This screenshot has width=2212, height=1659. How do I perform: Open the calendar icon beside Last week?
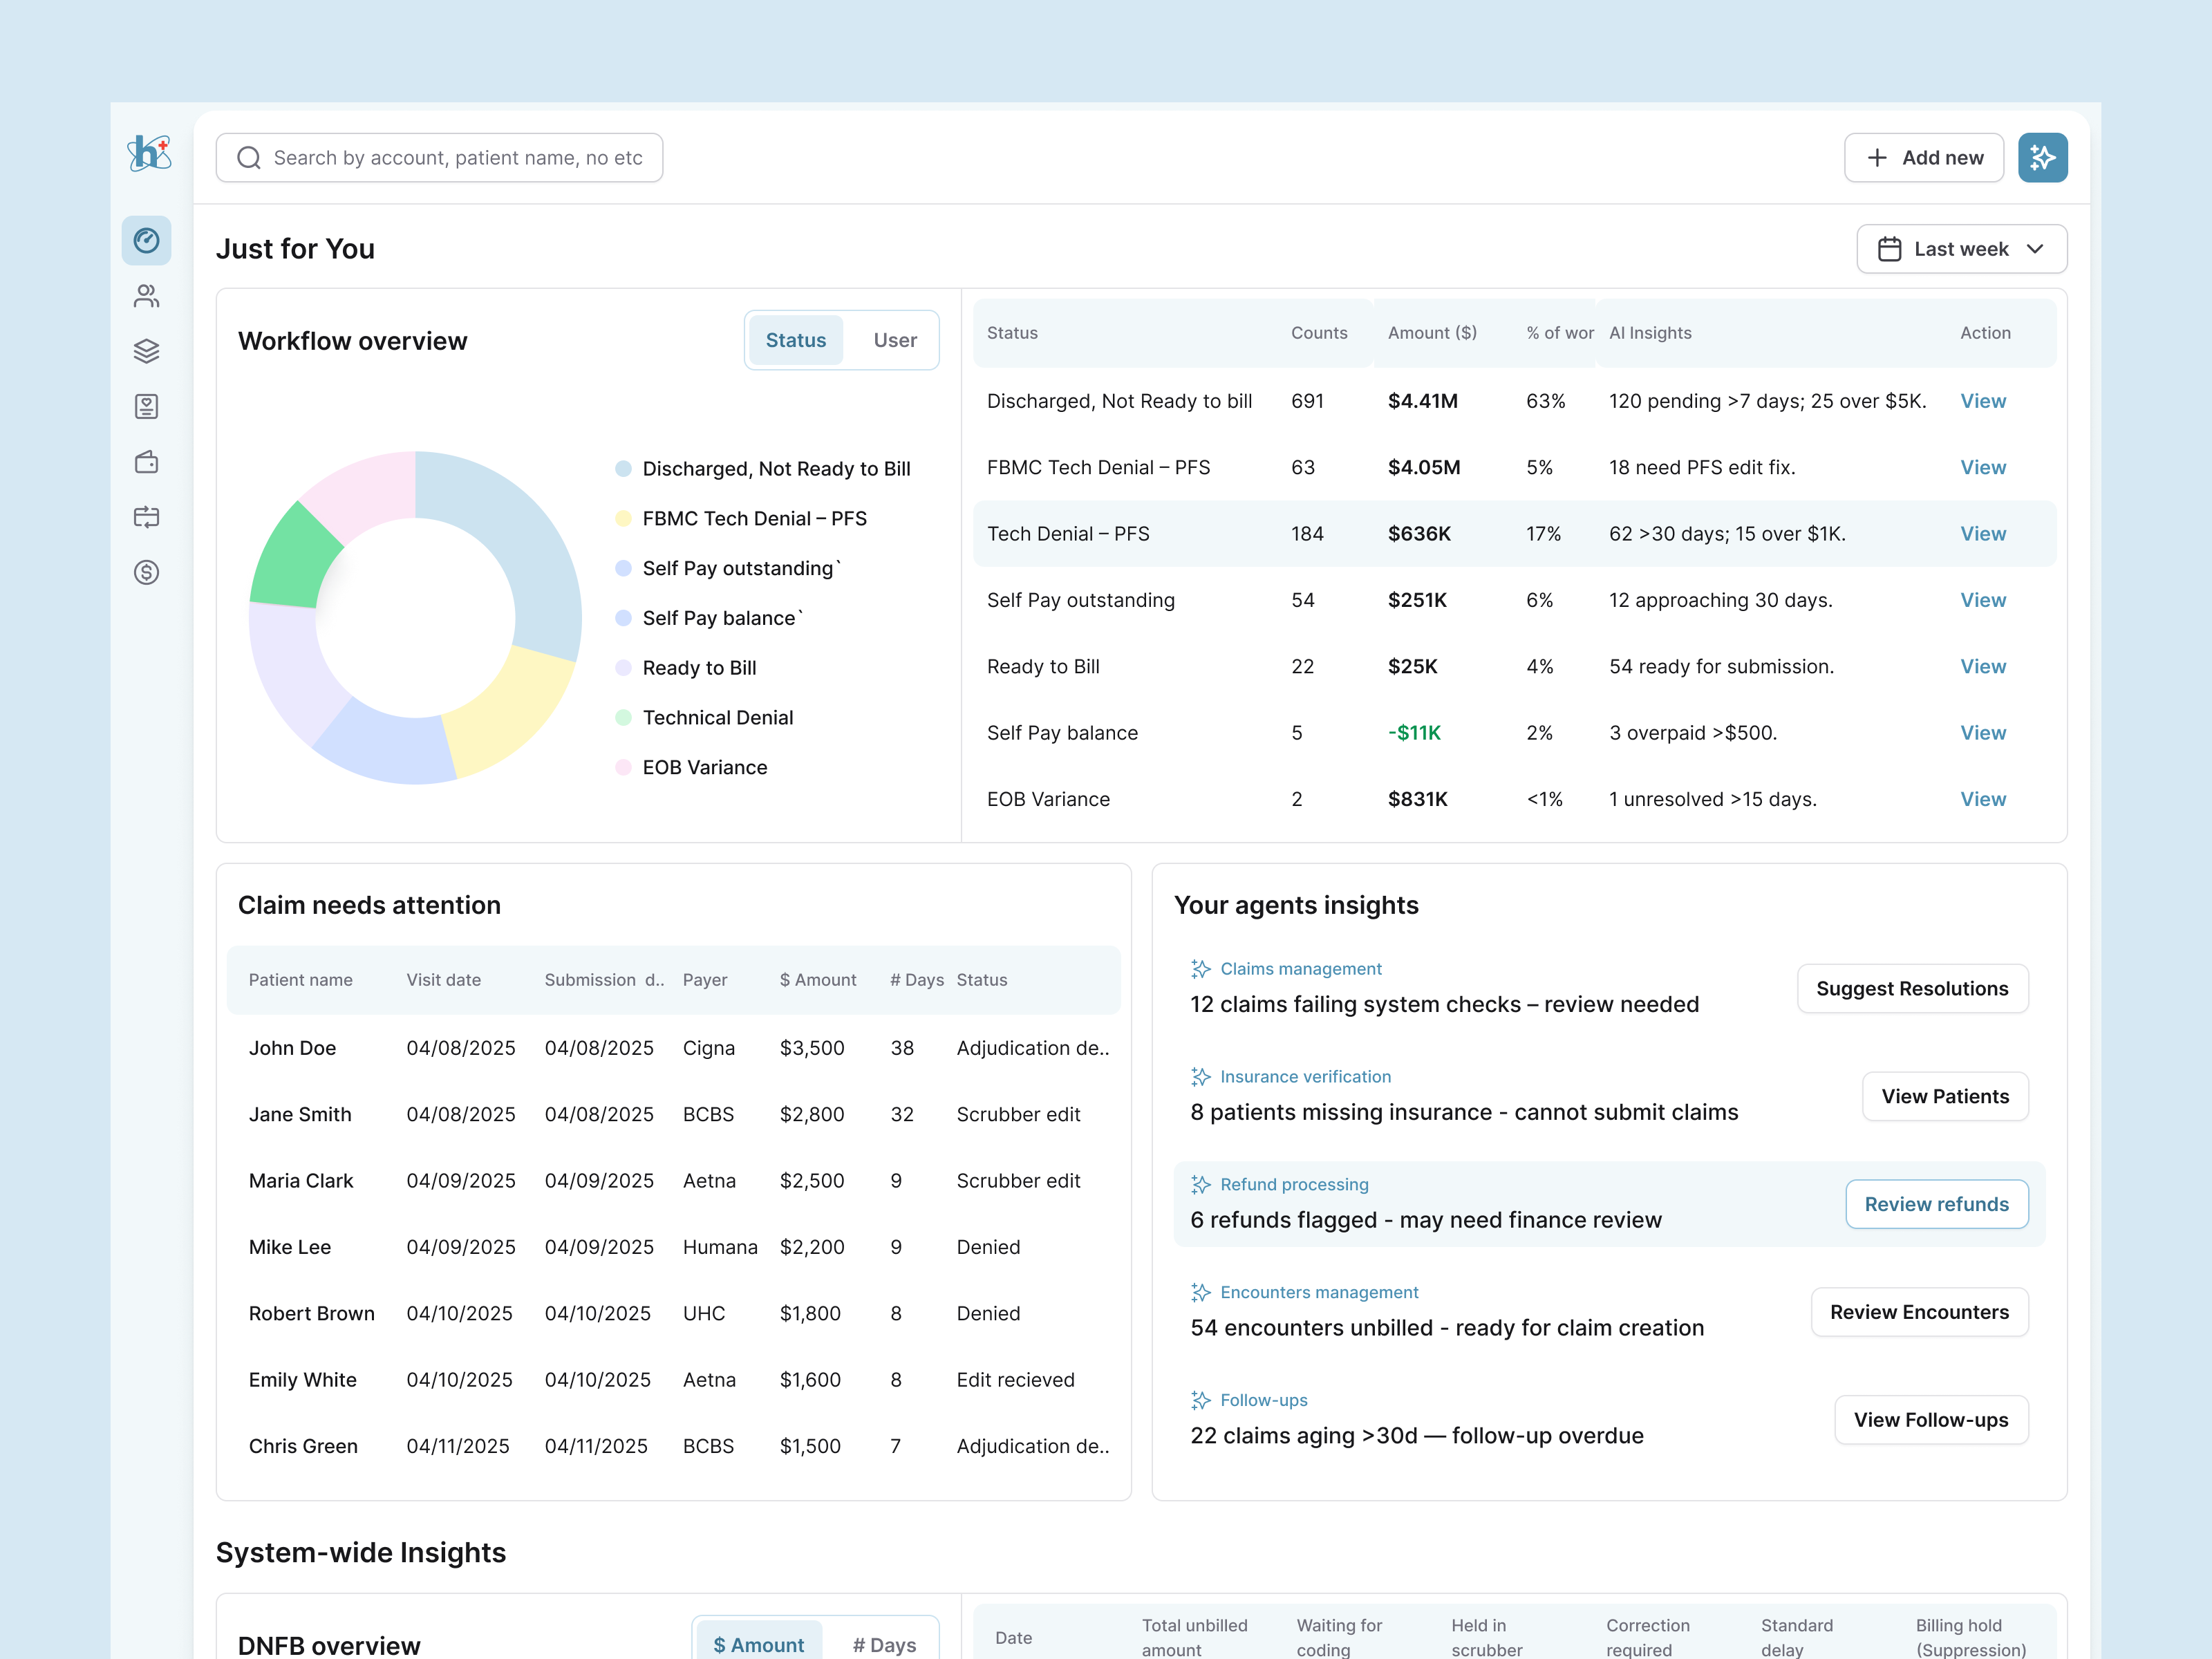click(1890, 248)
